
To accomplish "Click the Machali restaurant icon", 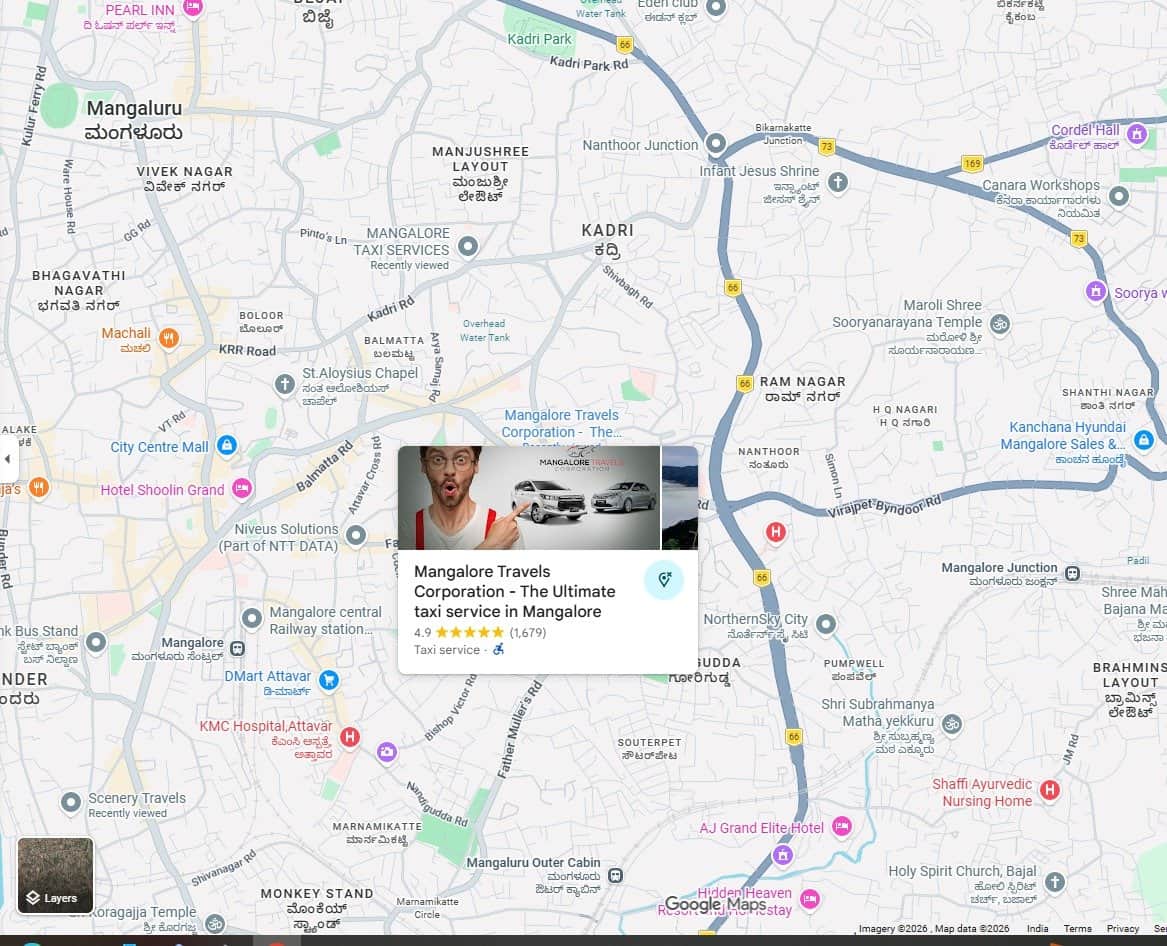I will tap(169, 338).
